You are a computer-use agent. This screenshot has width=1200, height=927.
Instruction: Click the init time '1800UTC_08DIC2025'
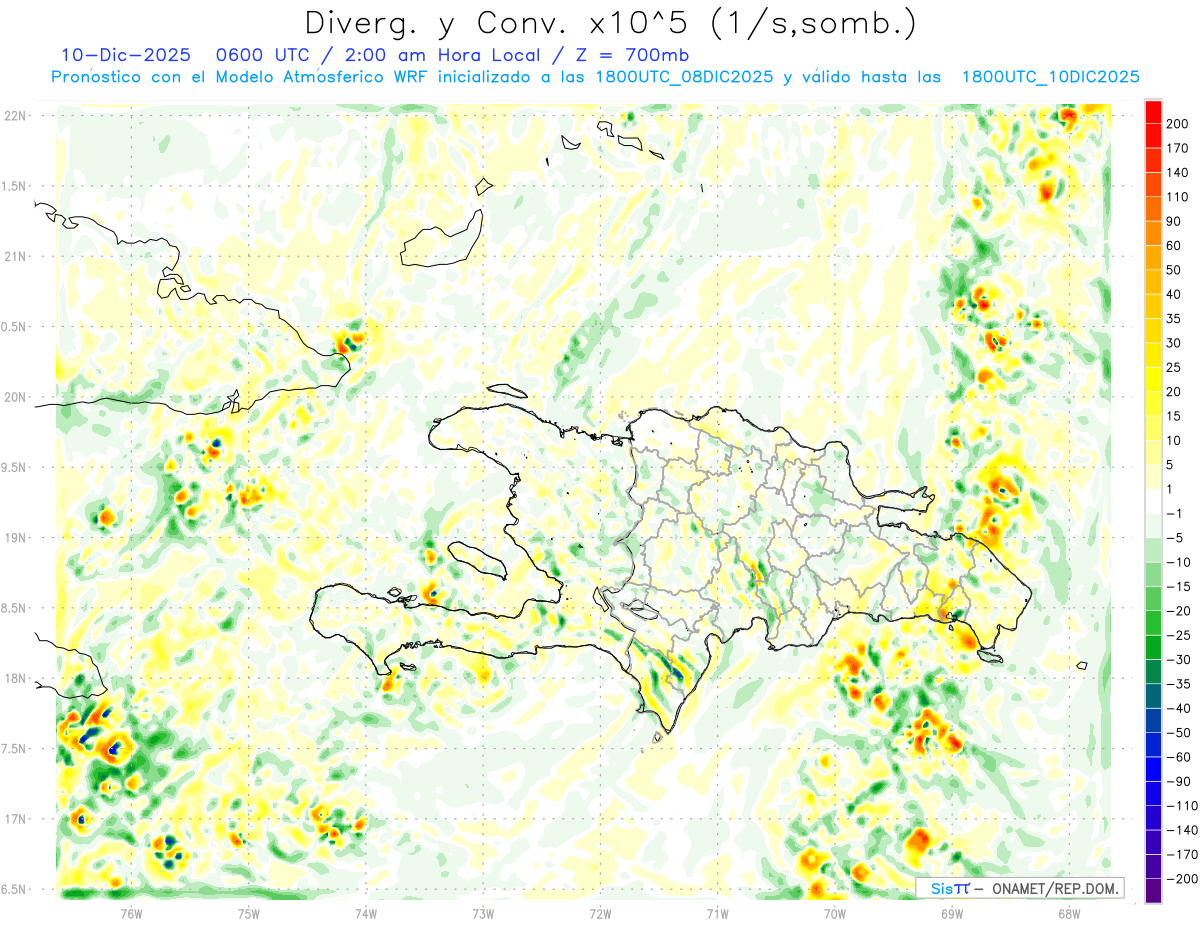click(x=684, y=77)
